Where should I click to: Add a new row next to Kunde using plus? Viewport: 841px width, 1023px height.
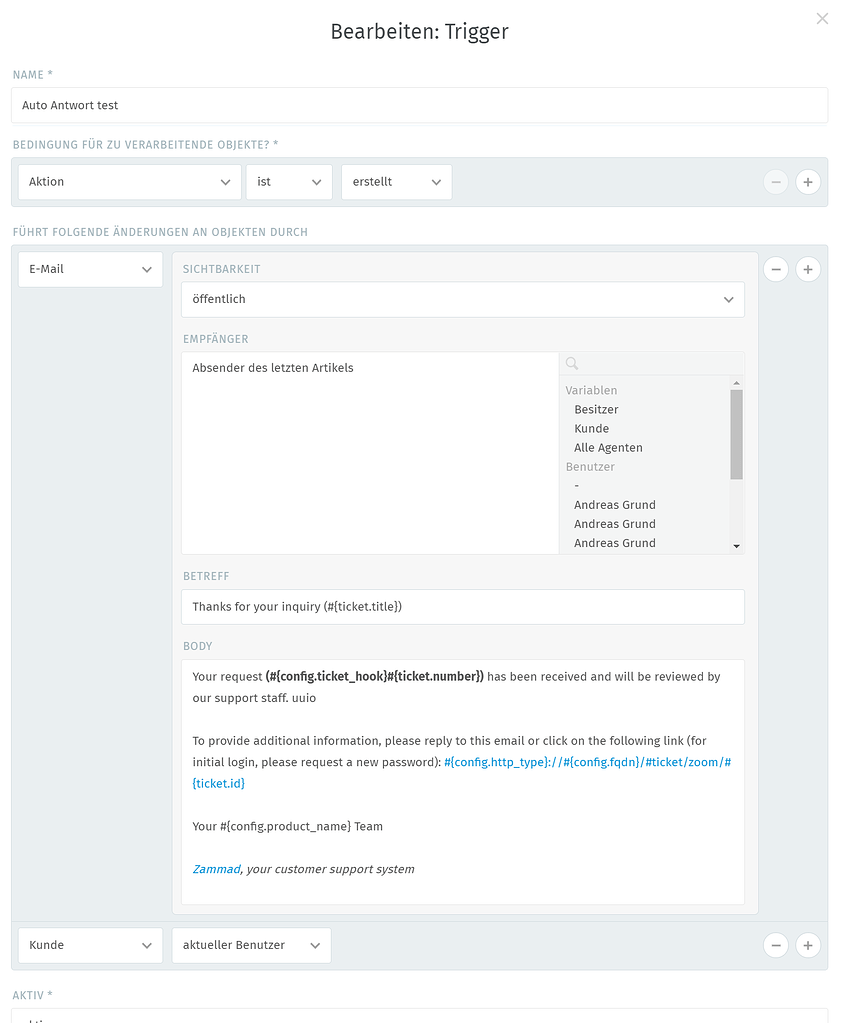[x=808, y=945]
